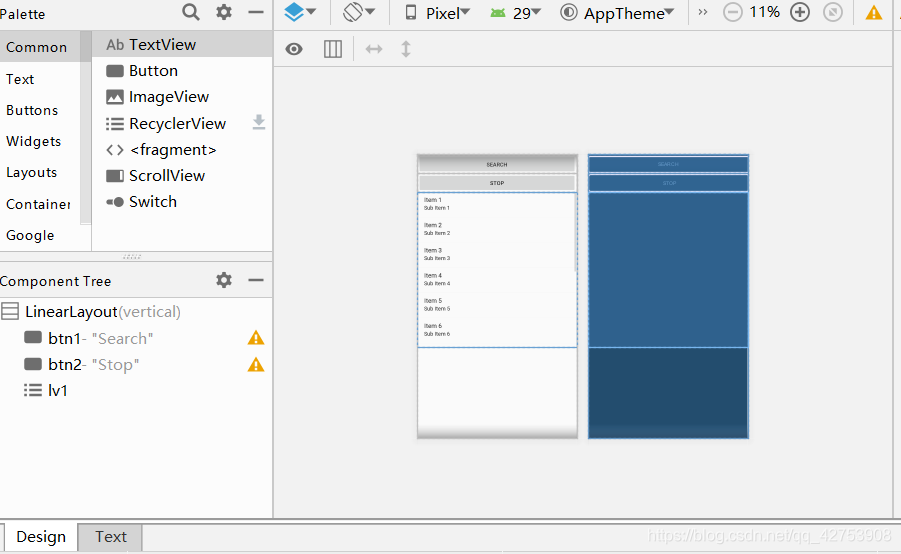Viewport: 901px width, 554px height.
Task: Pick Button from the palette
Action: [x=182, y=71]
